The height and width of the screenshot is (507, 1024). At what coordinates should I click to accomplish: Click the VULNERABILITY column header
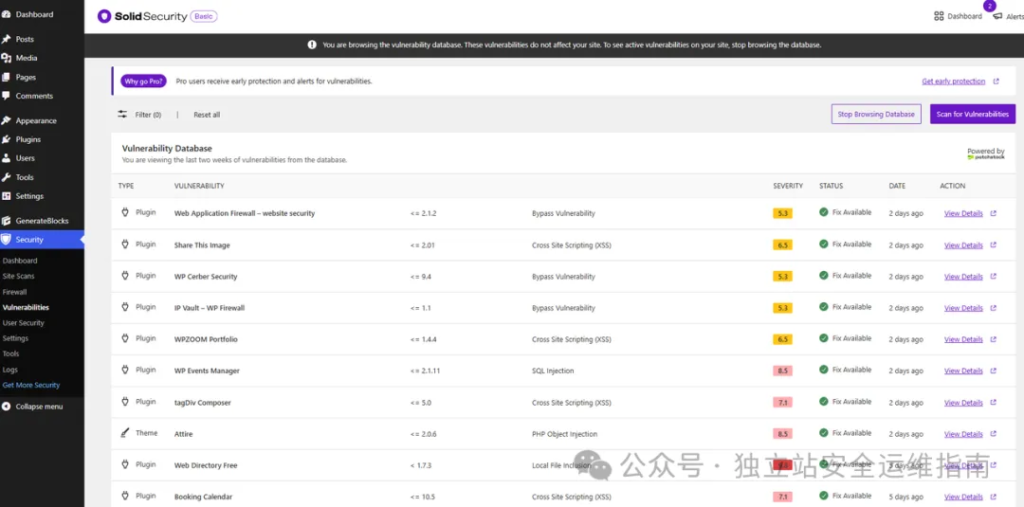coord(199,186)
